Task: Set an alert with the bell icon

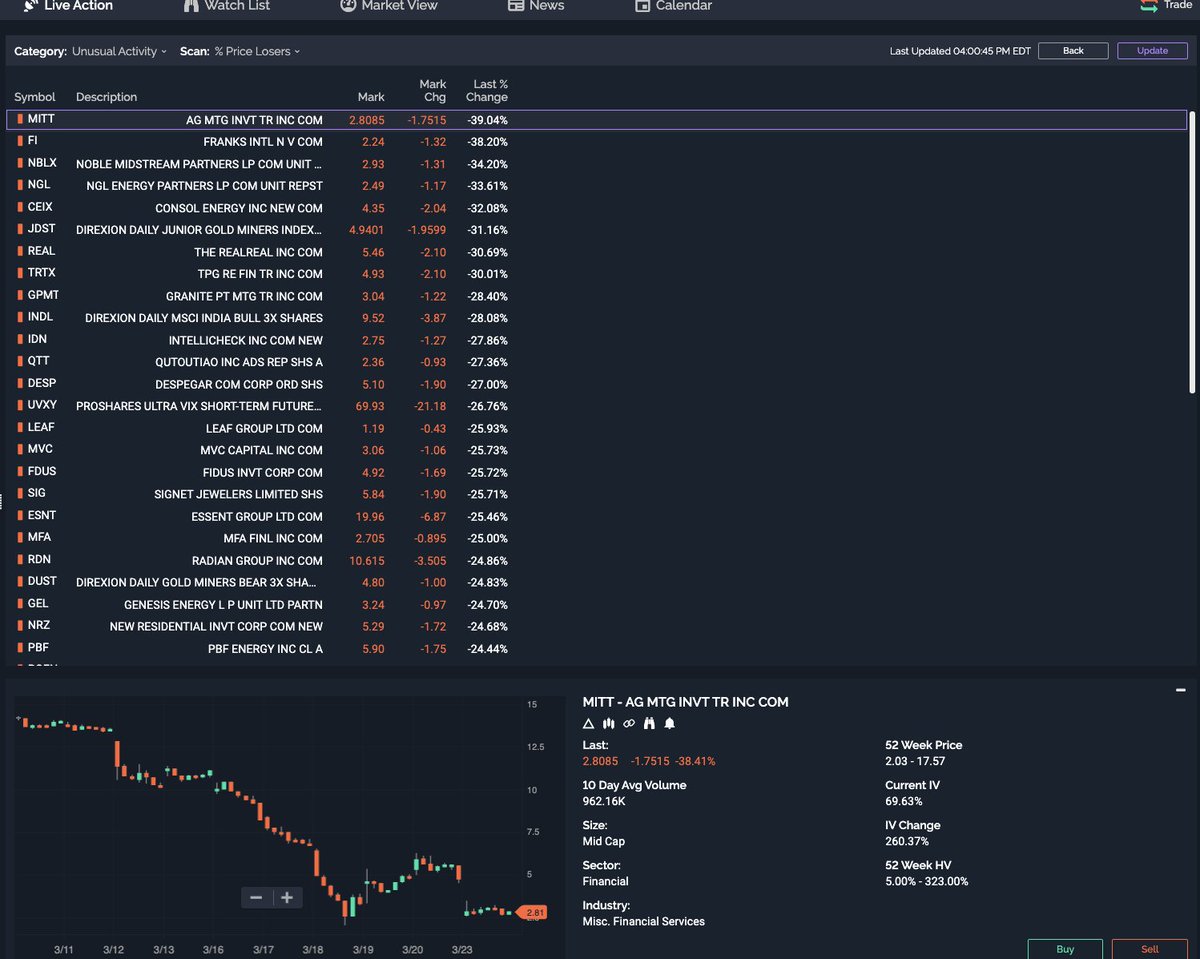Action: coord(669,723)
